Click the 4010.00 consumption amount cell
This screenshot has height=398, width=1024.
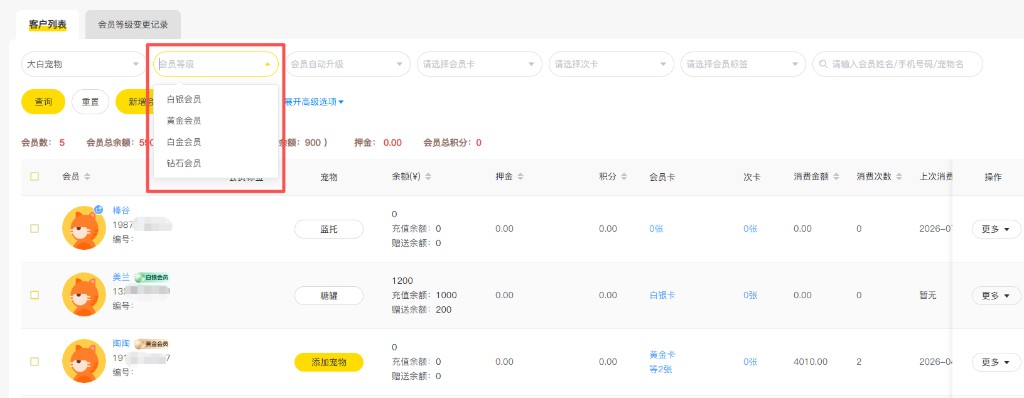[x=810, y=361]
